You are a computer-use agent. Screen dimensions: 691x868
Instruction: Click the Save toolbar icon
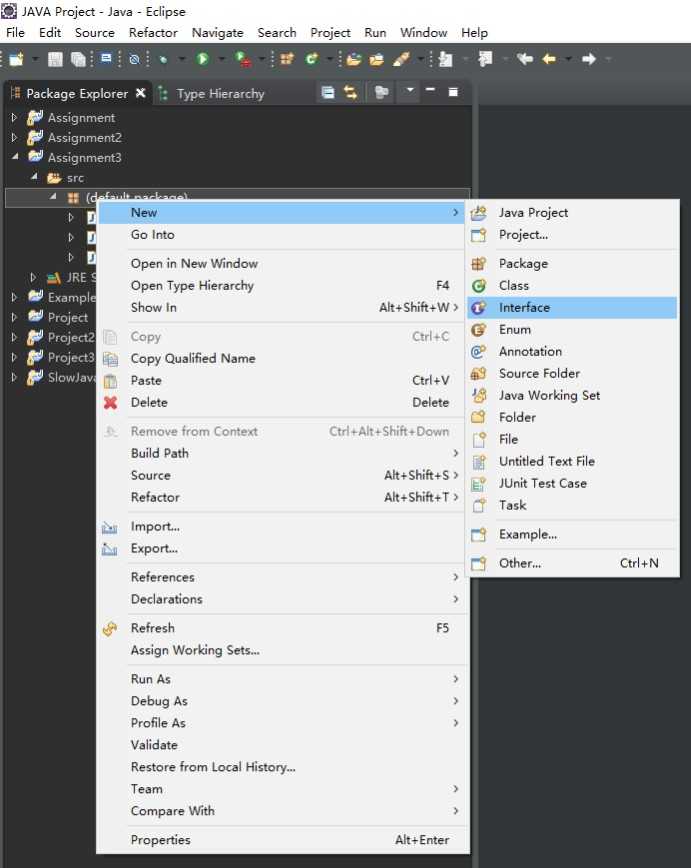point(55,59)
